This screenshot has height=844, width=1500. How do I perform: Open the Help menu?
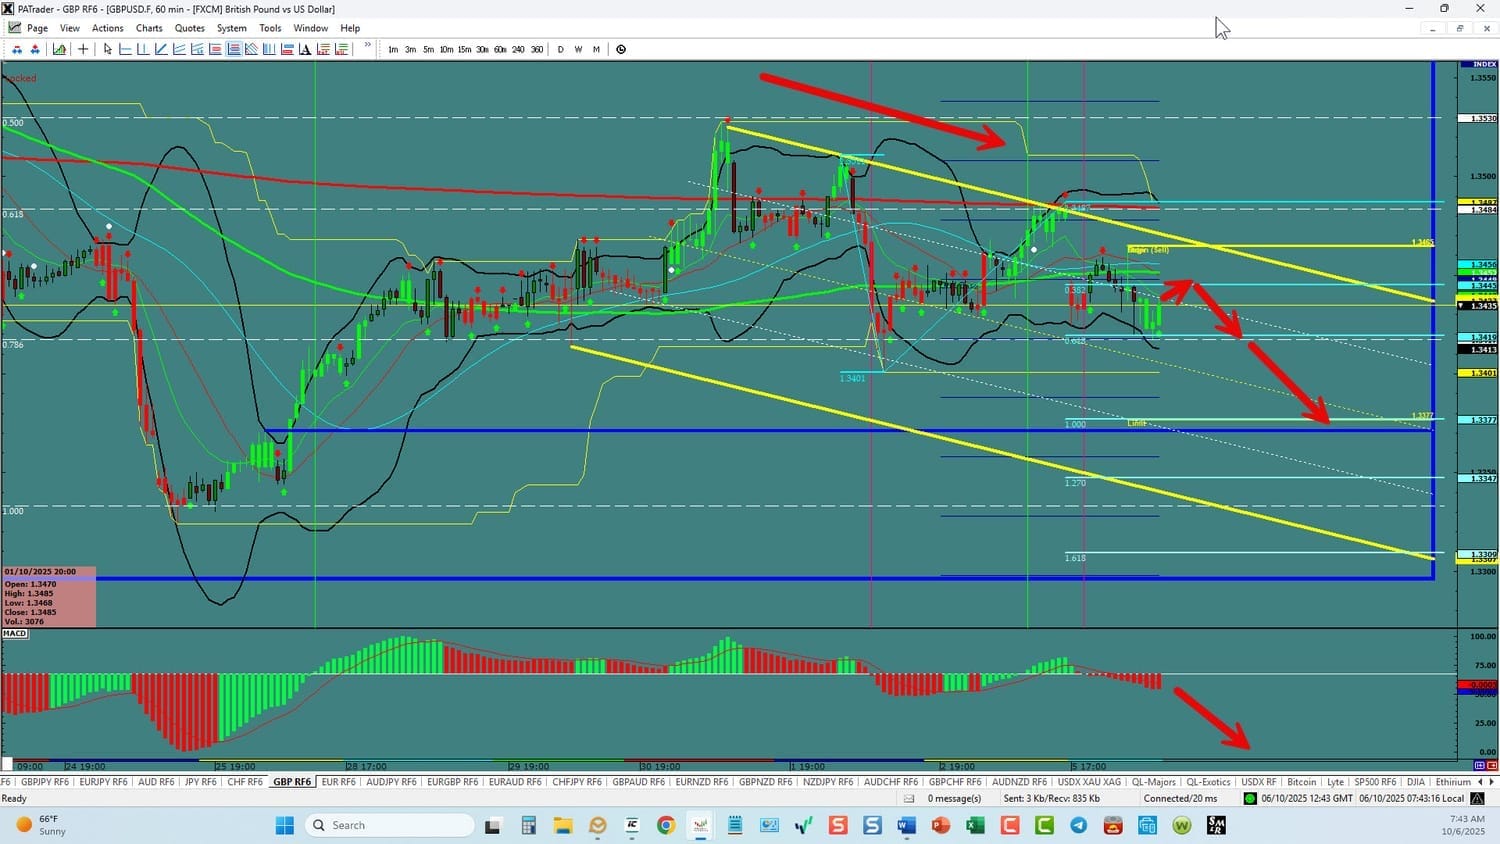pyautogui.click(x=350, y=28)
